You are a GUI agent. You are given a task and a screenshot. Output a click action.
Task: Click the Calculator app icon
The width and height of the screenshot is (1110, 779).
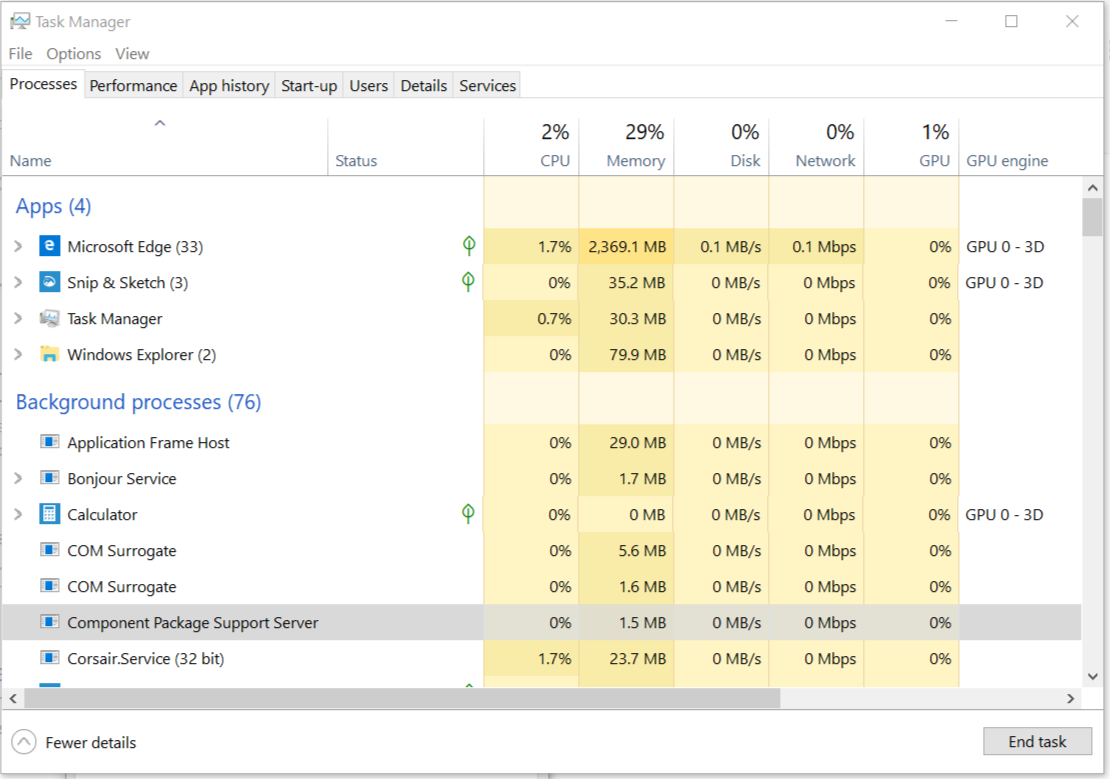(49, 514)
